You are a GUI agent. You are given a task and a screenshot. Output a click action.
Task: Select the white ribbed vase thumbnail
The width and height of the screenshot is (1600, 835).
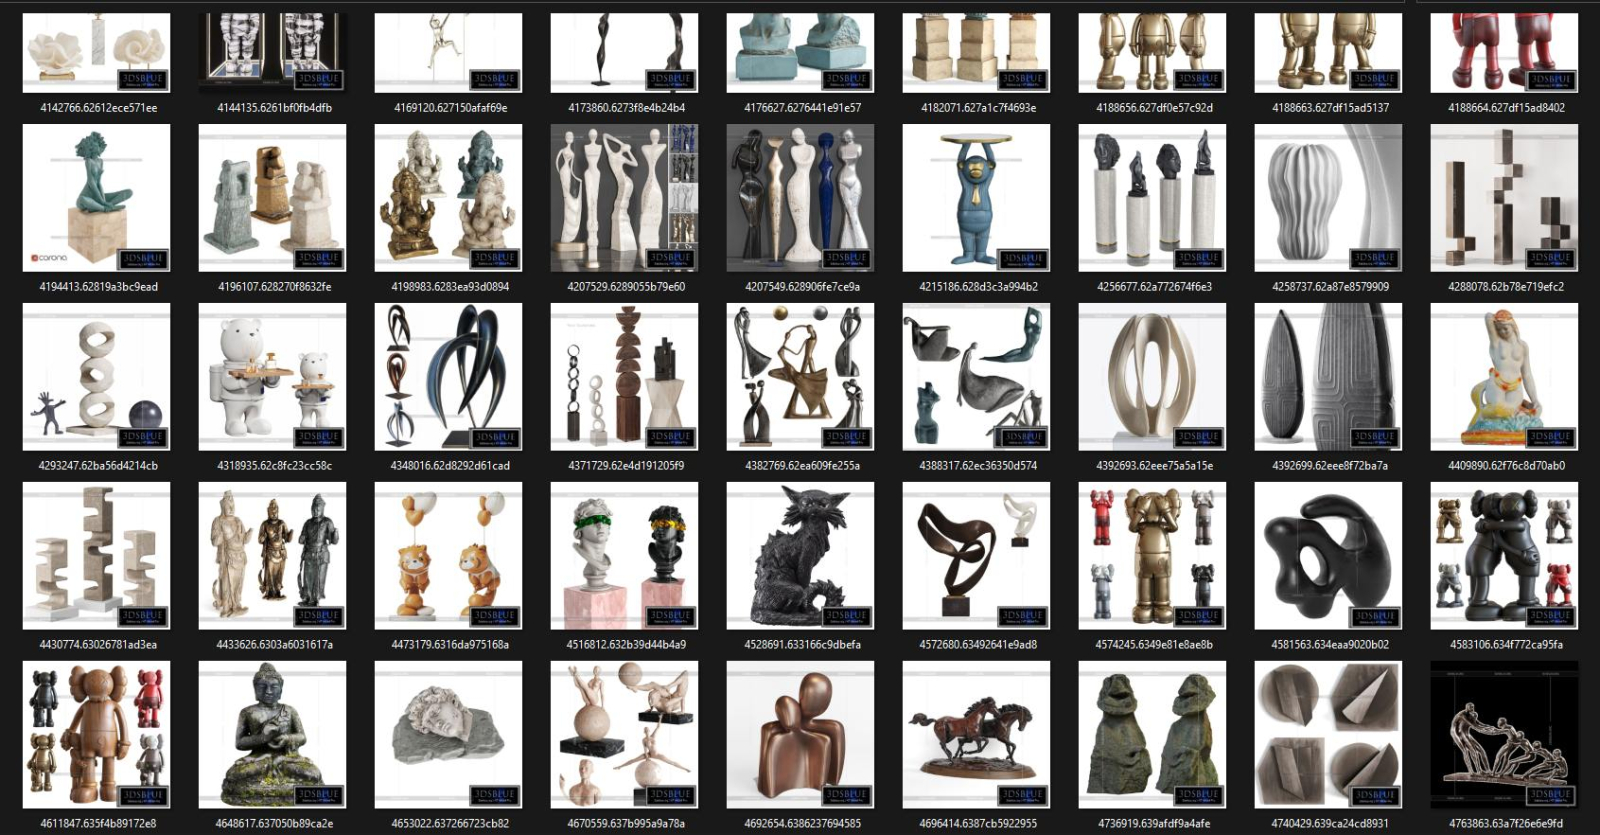coord(1328,198)
